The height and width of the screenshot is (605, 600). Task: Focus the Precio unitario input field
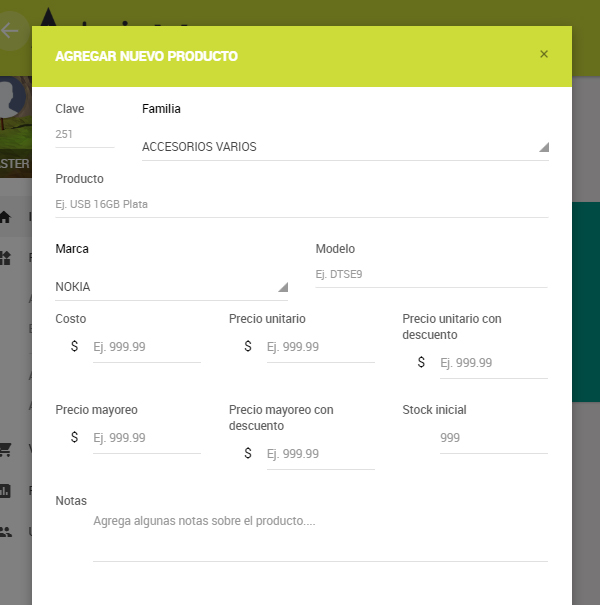click(319, 347)
